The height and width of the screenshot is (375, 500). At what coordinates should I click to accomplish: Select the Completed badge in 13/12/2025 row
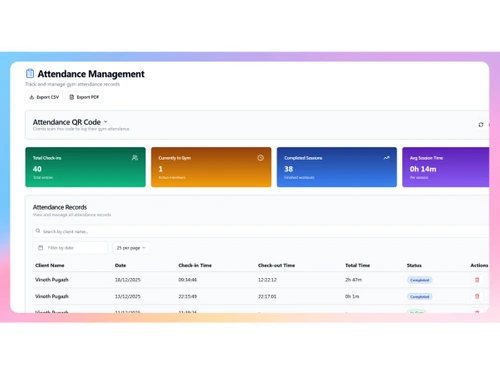(x=420, y=297)
